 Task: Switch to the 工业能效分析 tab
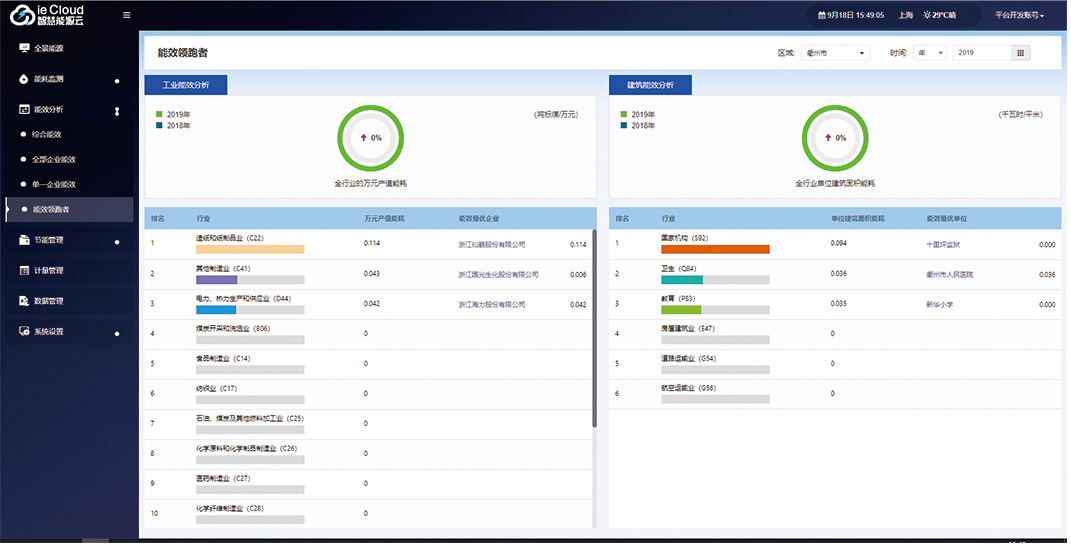(186, 85)
